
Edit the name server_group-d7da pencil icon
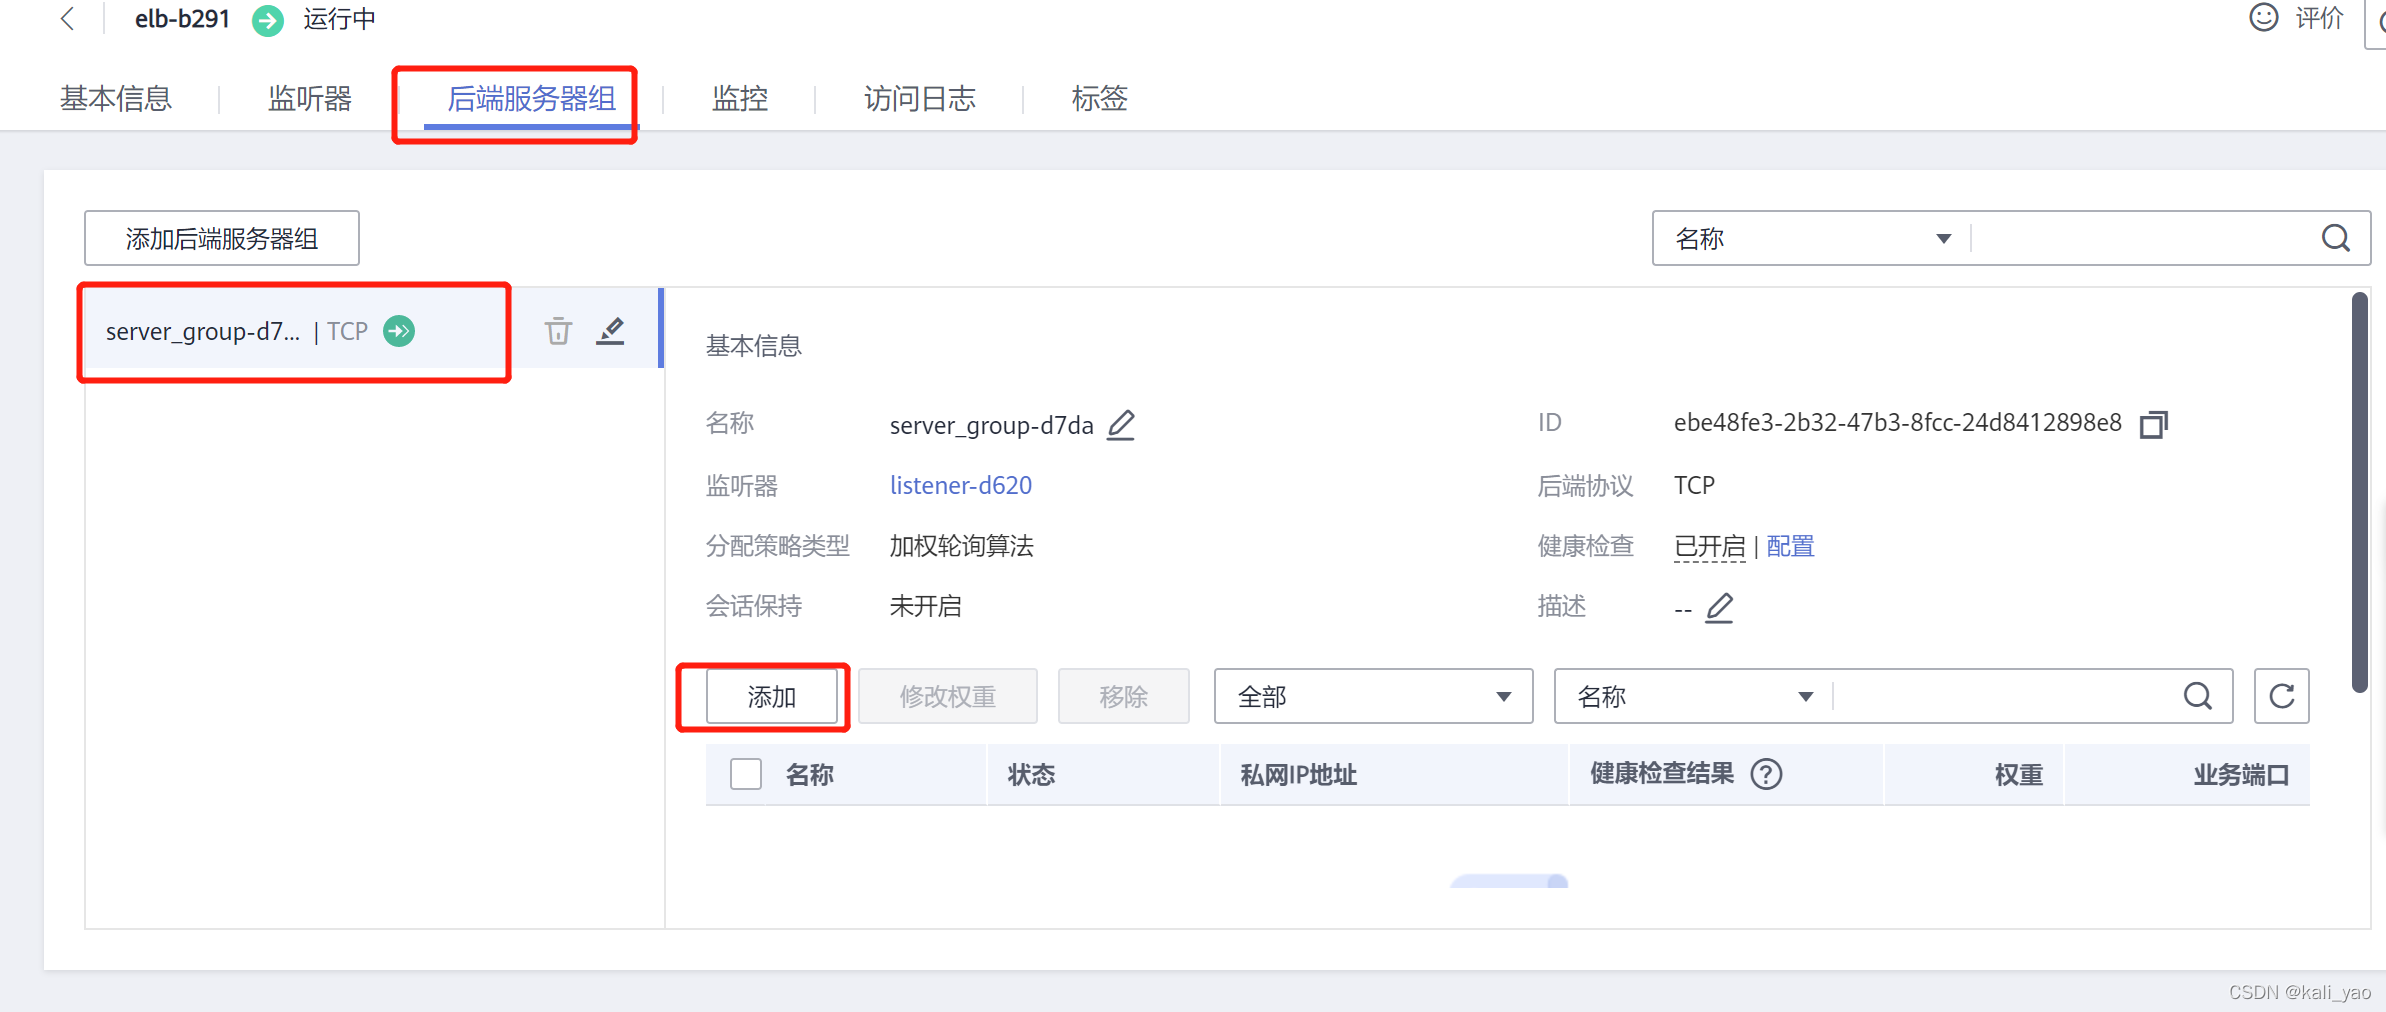[1121, 425]
